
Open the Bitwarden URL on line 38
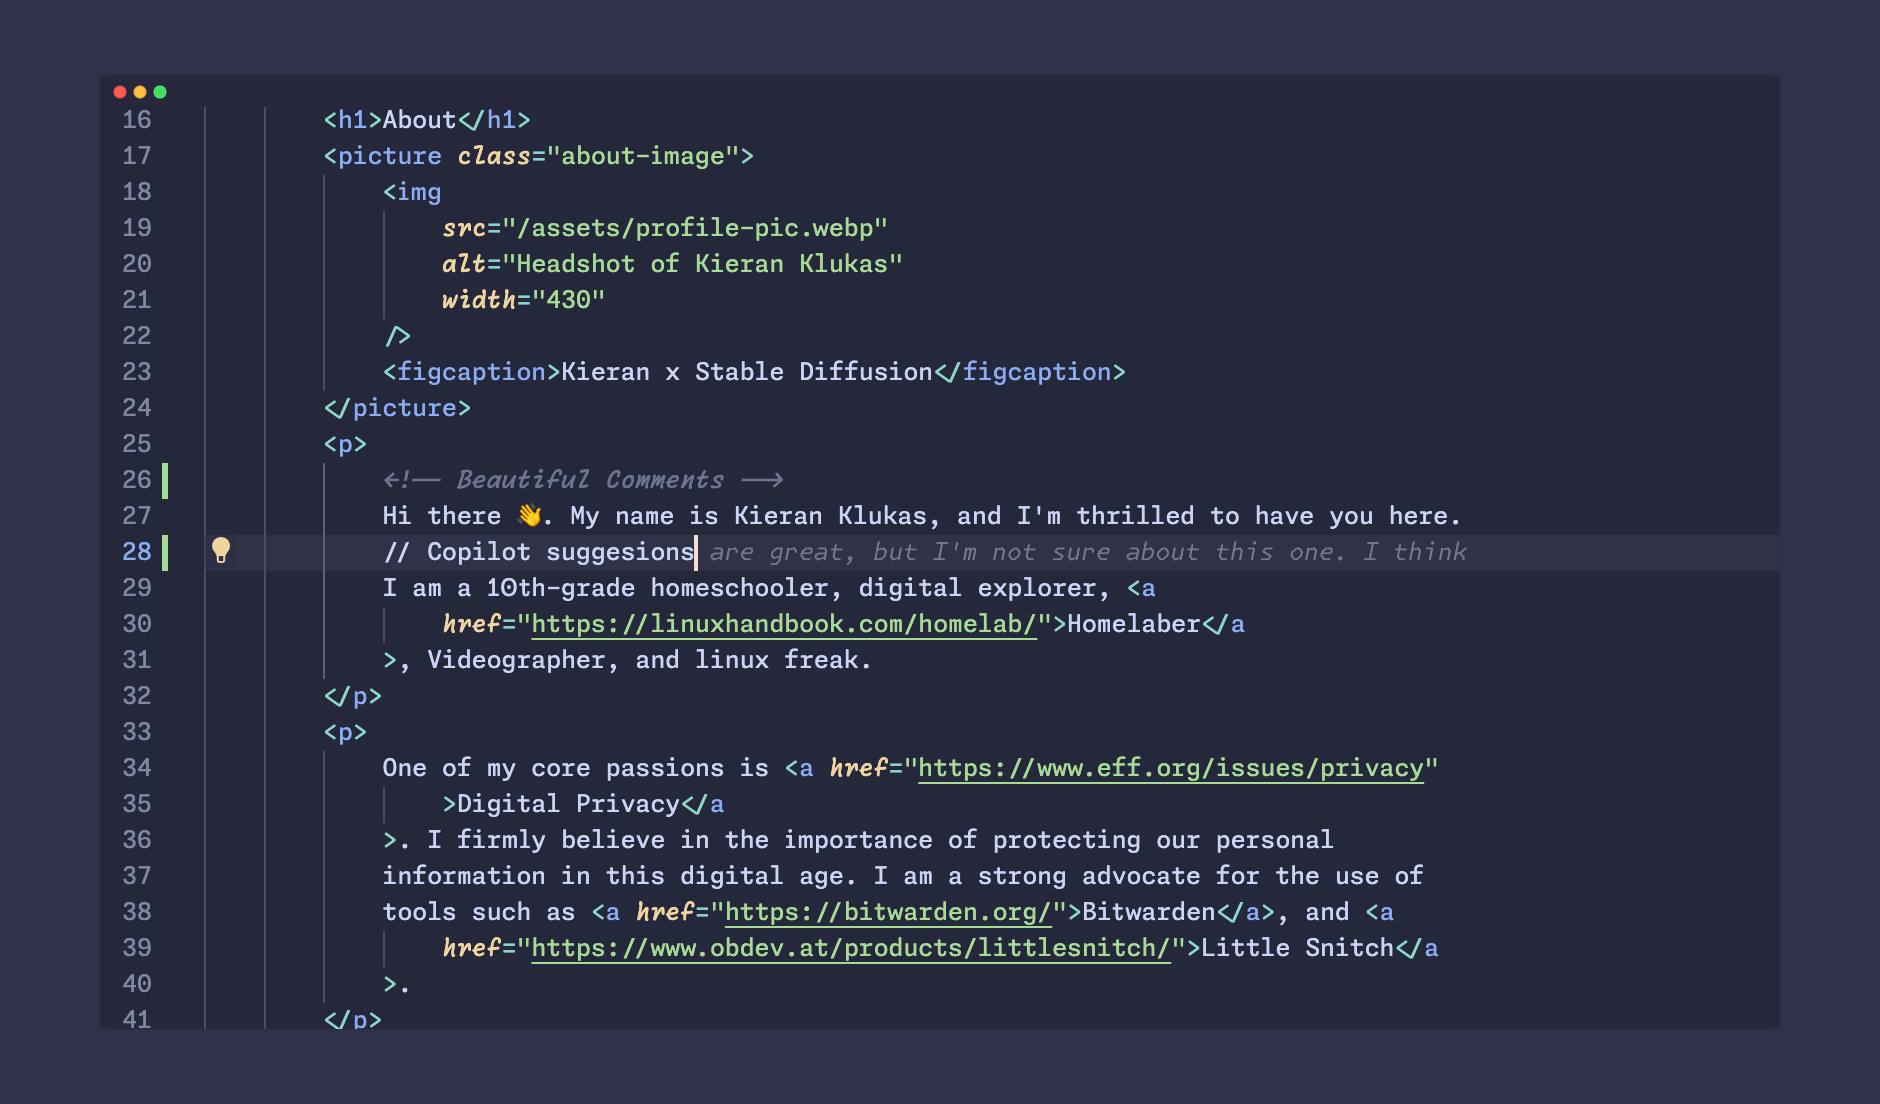click(886, 911)
